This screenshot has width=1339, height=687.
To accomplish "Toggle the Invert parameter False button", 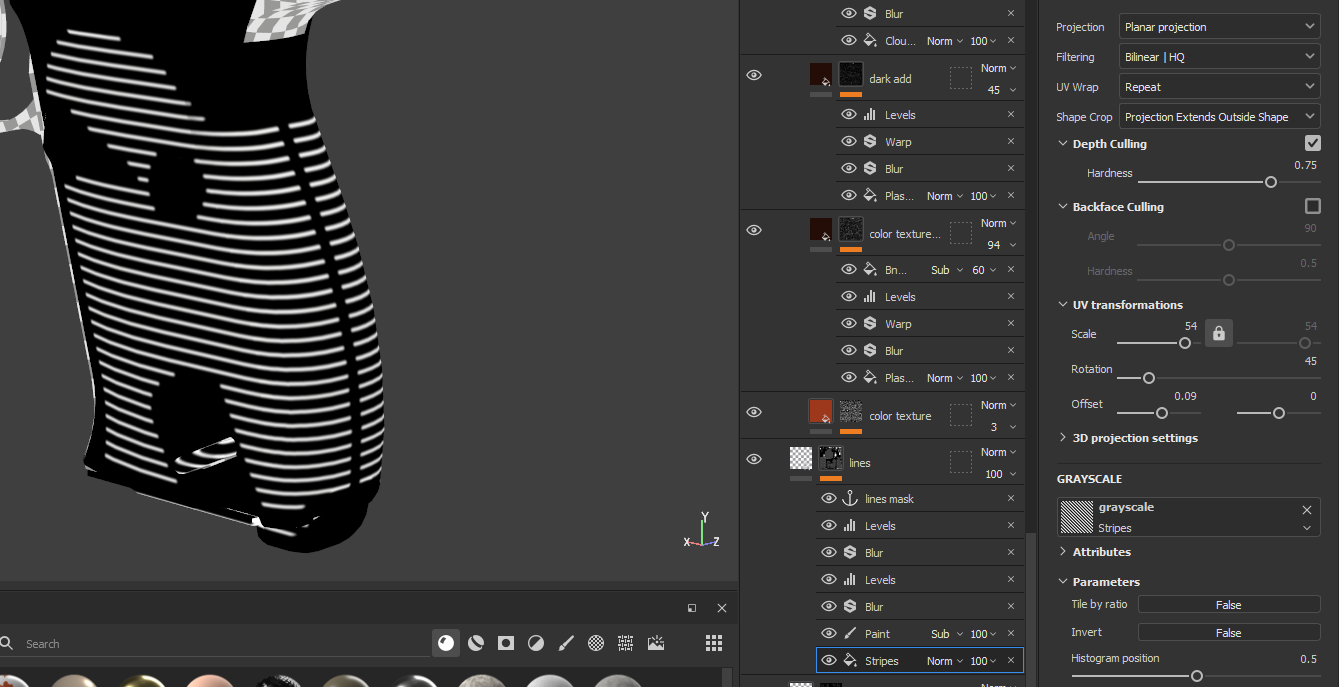I will [x=1228, y=632].
